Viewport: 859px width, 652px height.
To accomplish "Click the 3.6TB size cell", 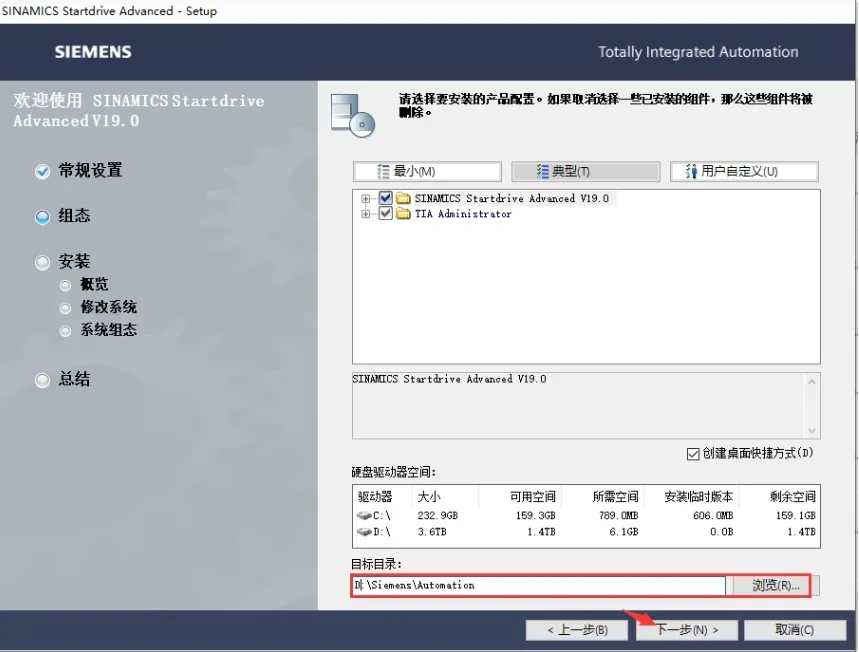I will (x=432, y=531).
